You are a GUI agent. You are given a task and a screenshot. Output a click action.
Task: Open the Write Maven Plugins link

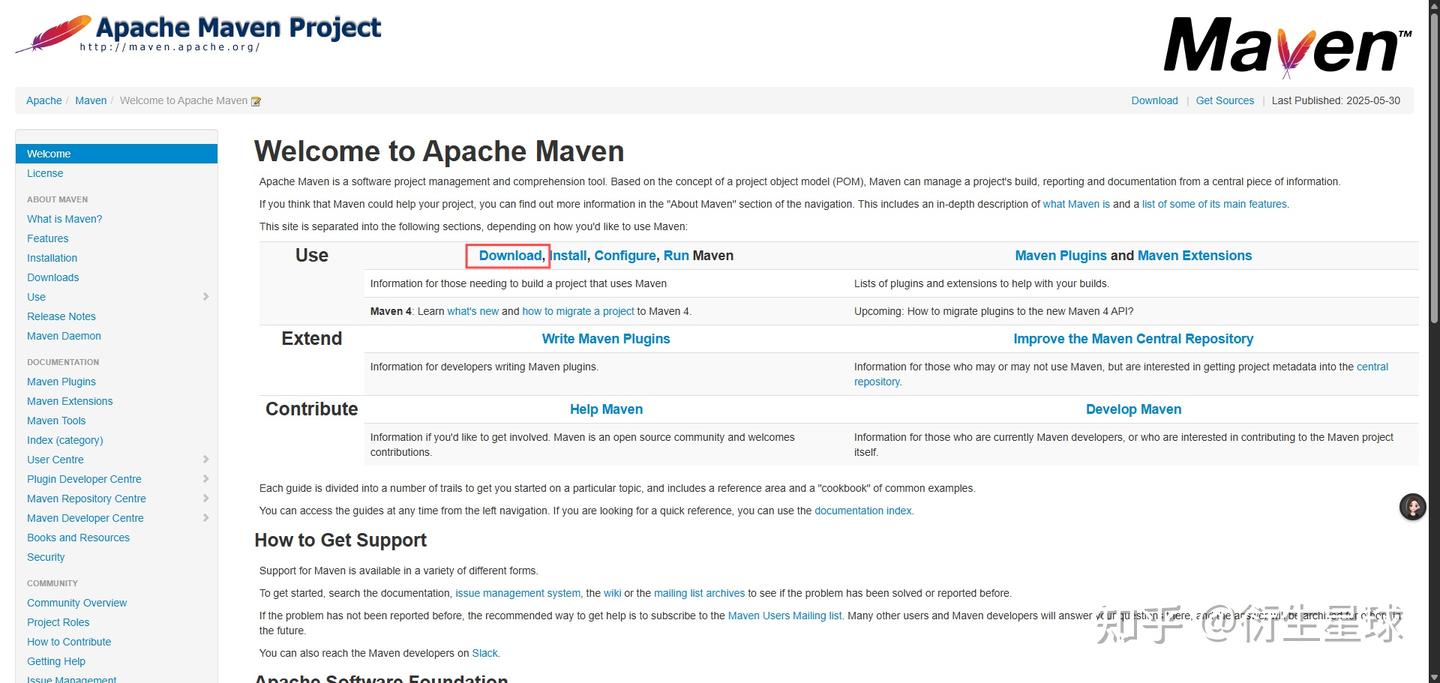tap(606, 339)
